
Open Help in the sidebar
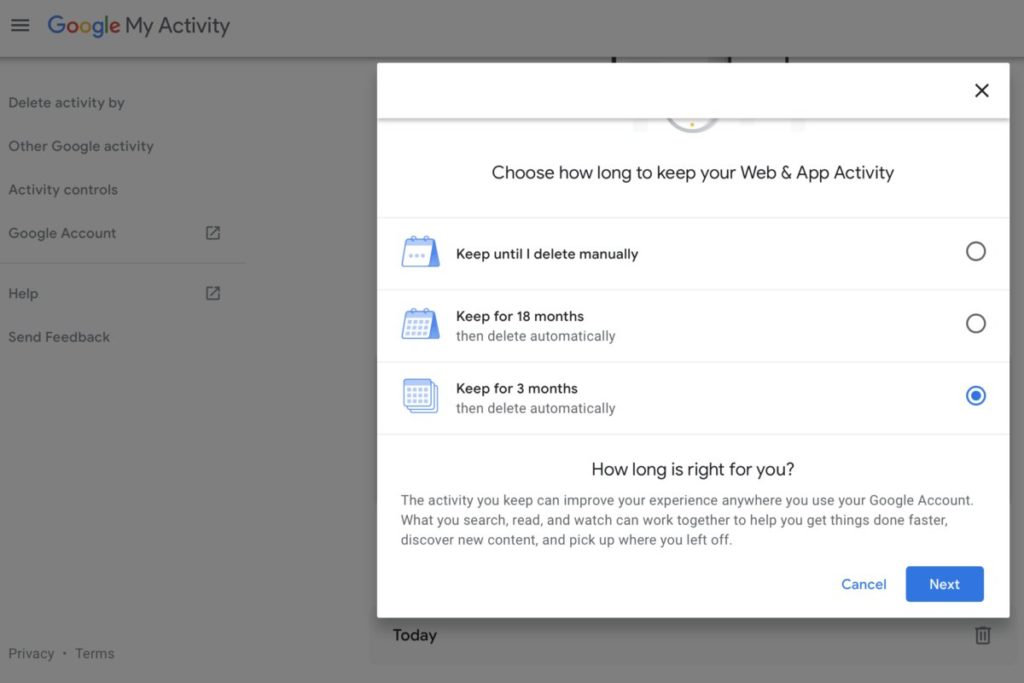tap(23, 294)
